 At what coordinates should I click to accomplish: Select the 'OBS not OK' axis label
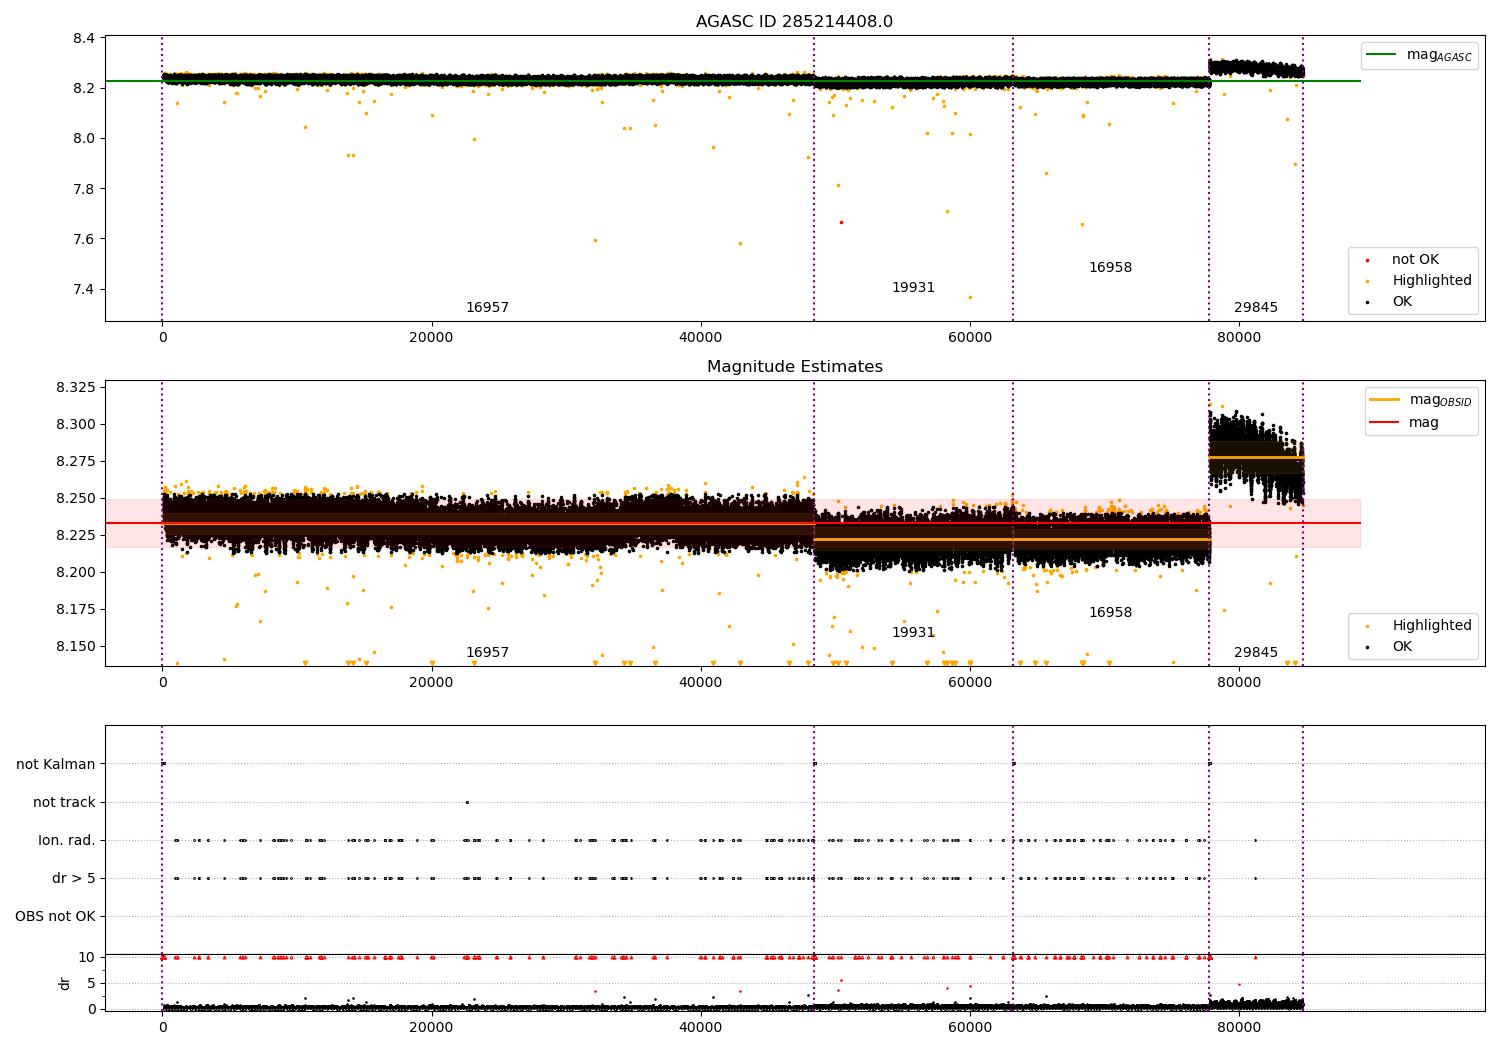[x=55, y=917]
